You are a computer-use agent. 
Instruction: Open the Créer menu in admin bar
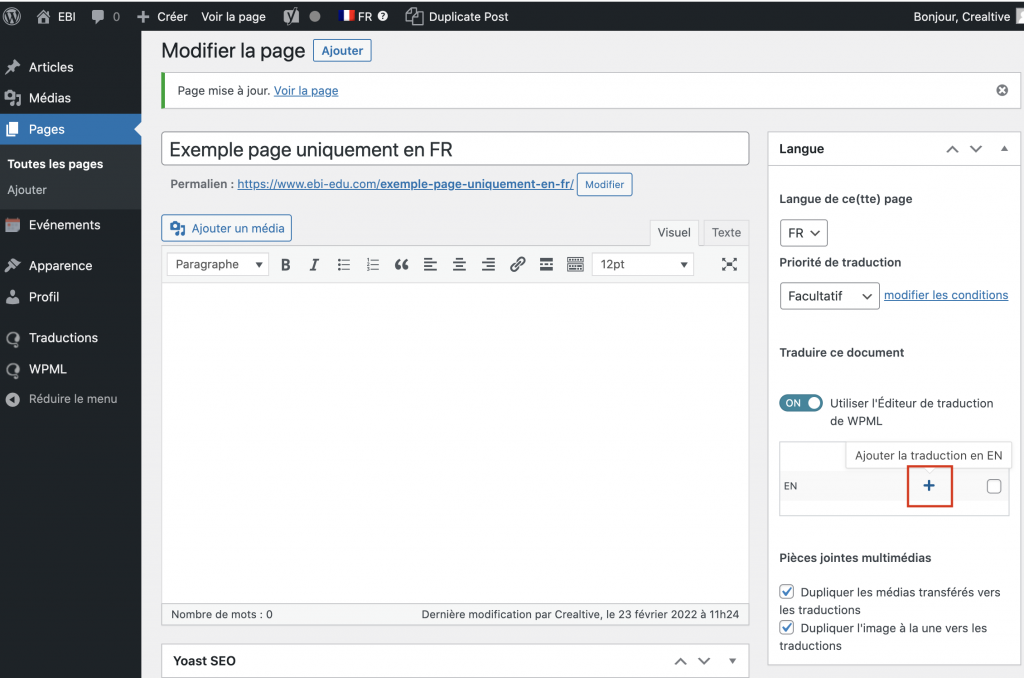[162, 16]
